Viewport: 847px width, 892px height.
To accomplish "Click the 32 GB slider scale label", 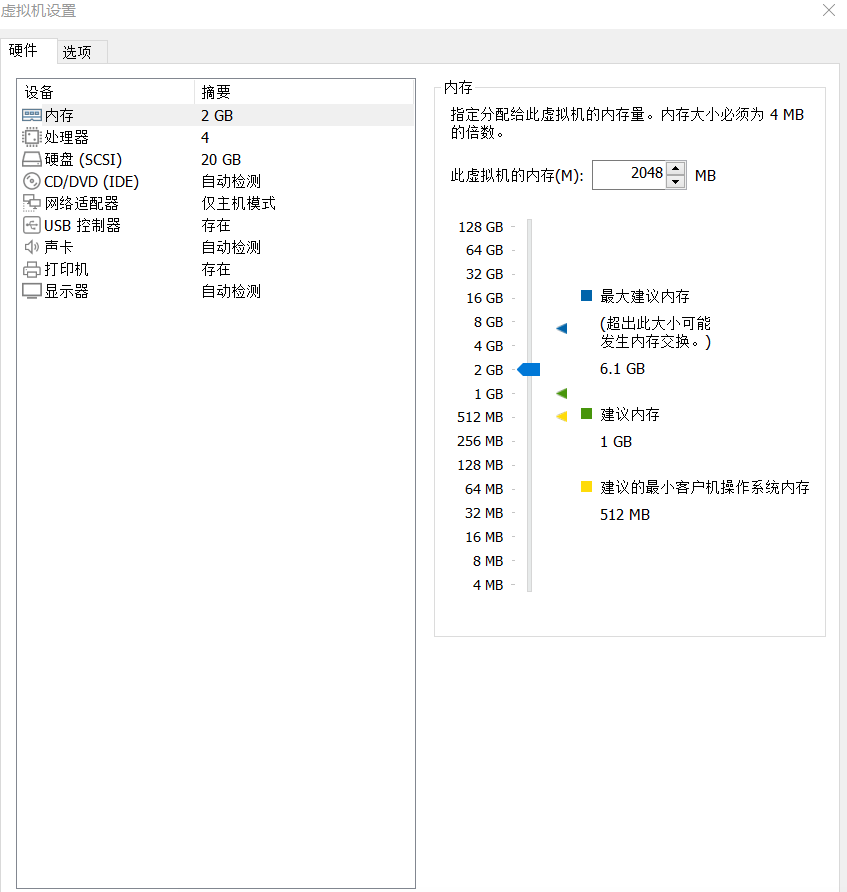I will (x=485, y=274).
